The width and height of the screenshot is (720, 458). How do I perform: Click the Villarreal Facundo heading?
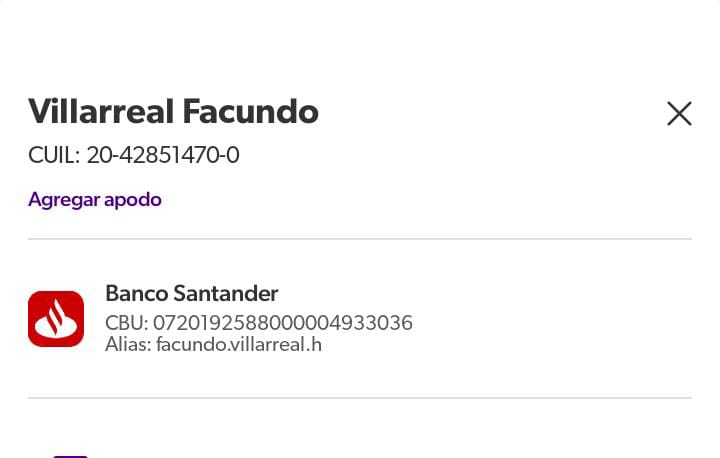(x=173, y=111)
